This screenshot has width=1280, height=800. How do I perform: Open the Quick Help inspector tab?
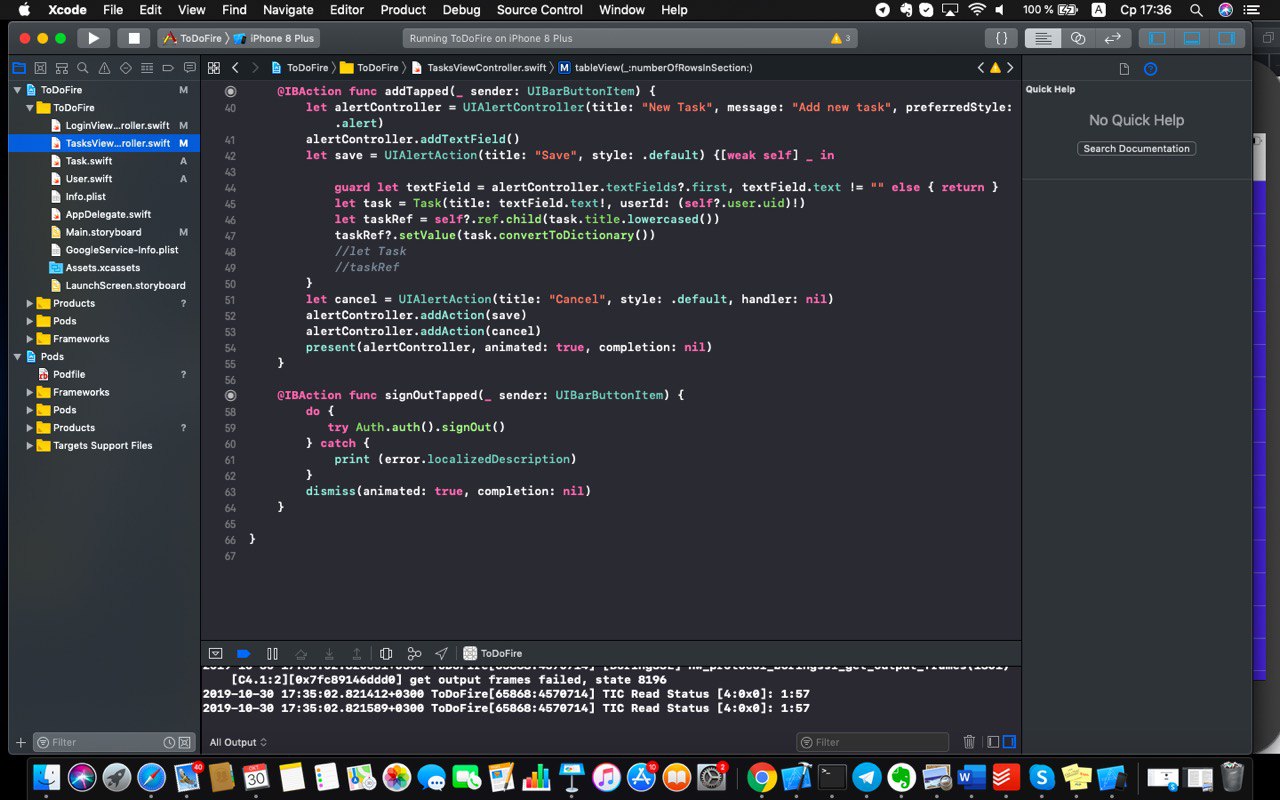coord(1150,69)
